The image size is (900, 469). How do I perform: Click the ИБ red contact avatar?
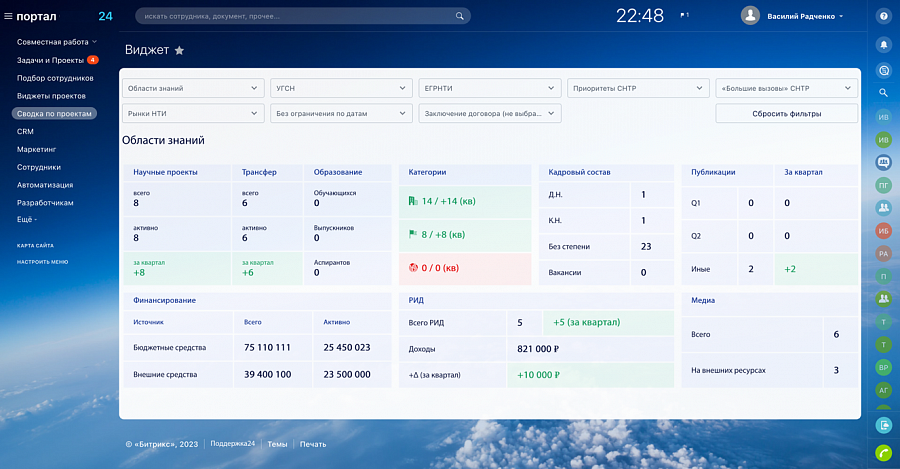[x=883, y=231]
